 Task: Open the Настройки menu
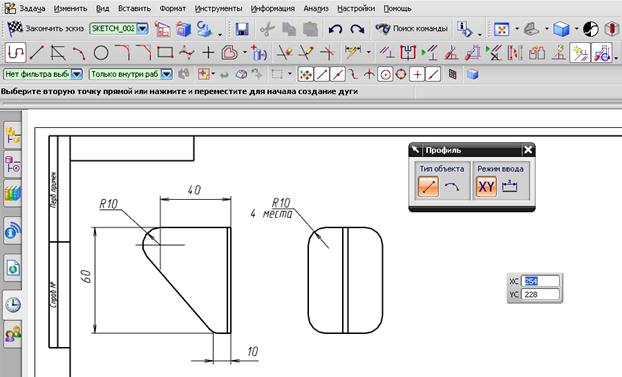(x=356, y=8)
